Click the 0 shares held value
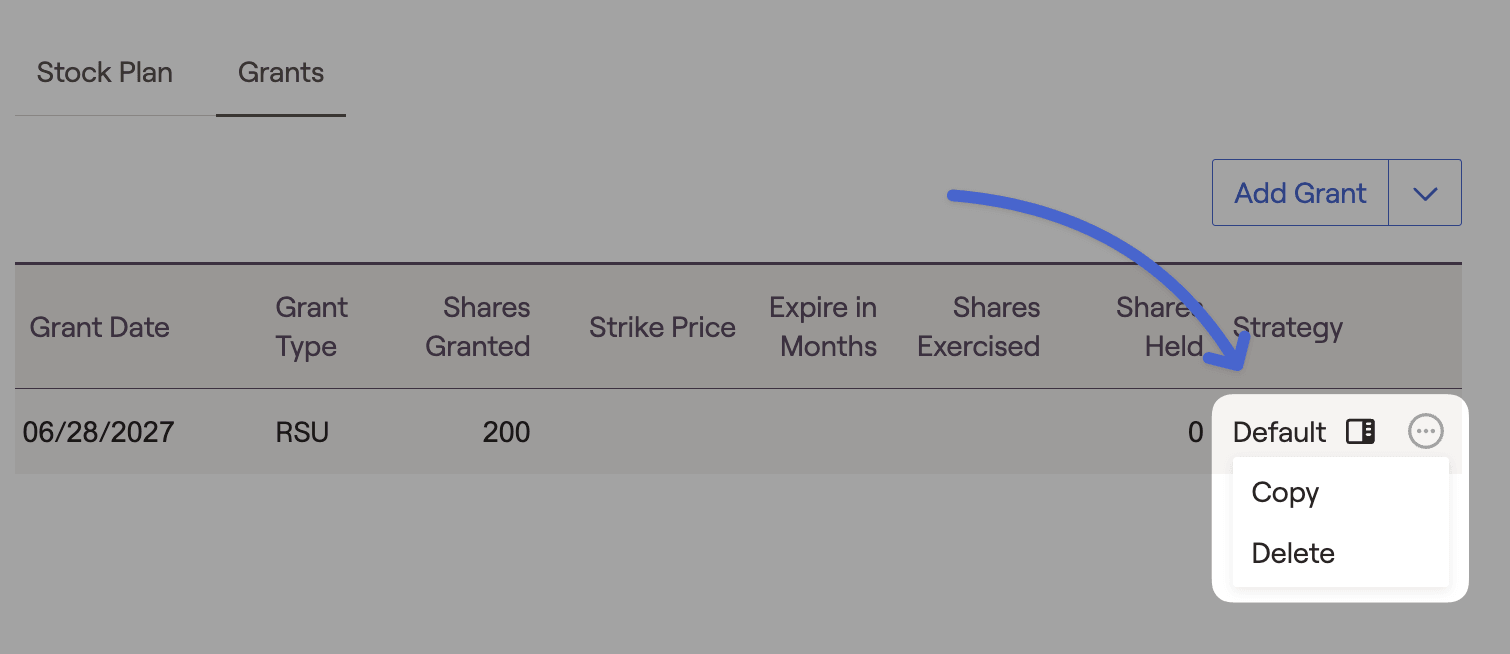The image size is (1510, 654). (1195, 432)
